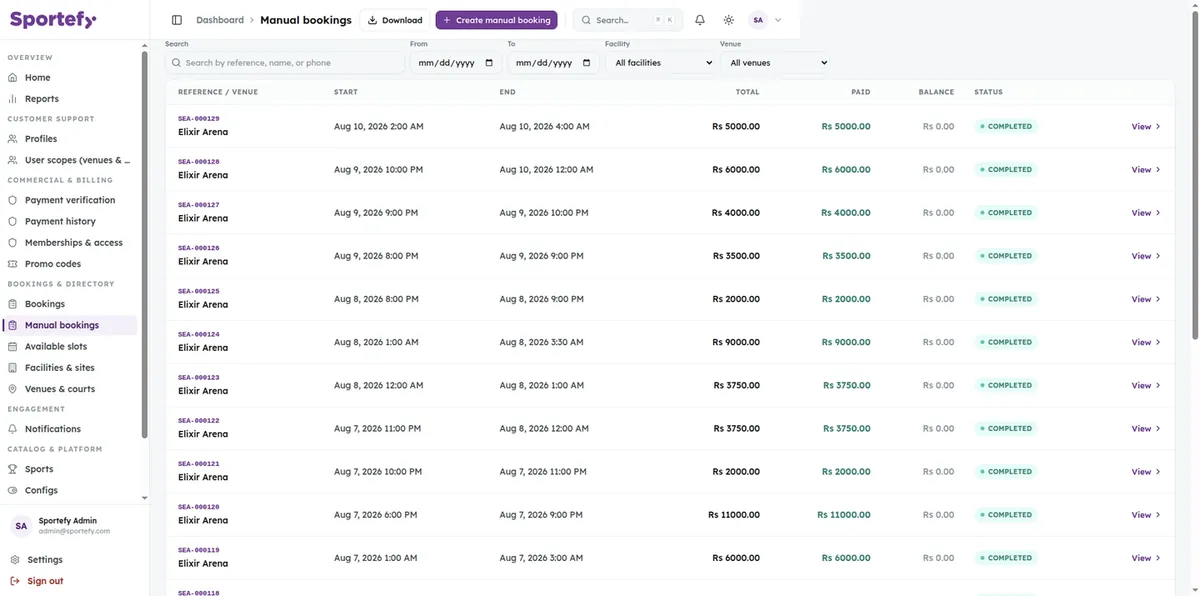Go to Reports in the sidebar

70,99
